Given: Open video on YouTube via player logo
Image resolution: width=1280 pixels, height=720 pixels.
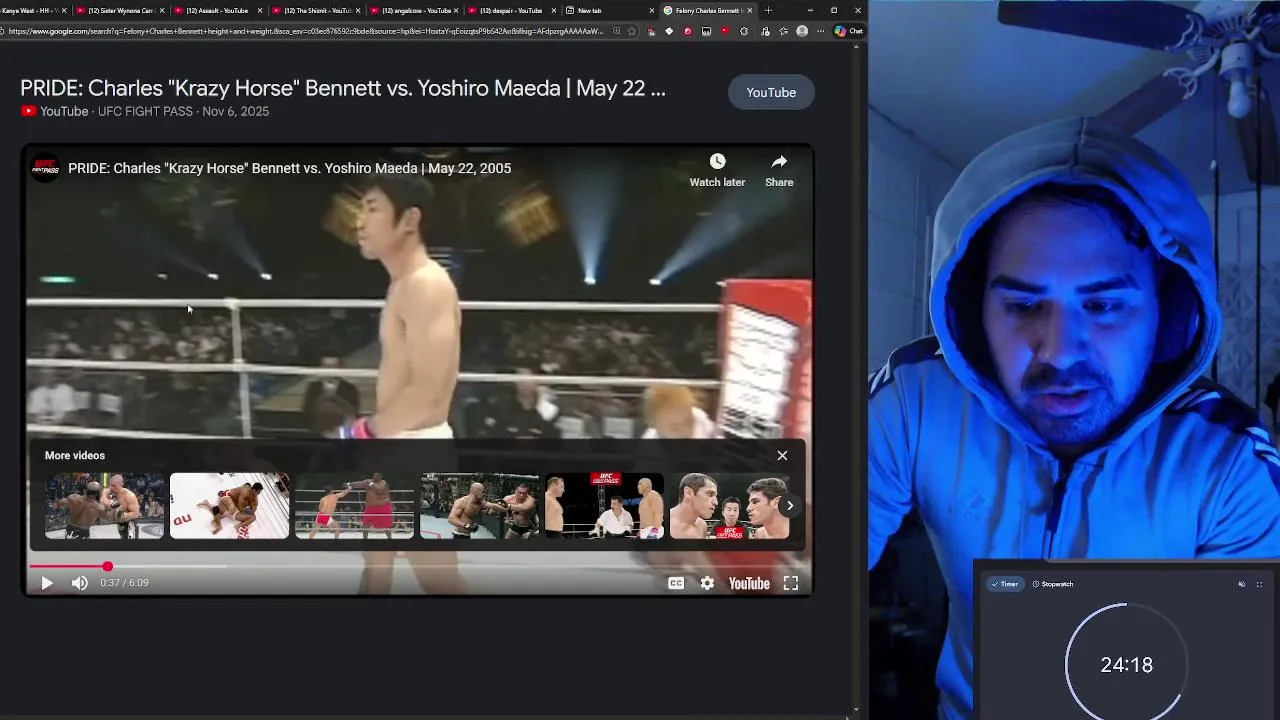Looking at the screenshot, I should coord(749,583).
